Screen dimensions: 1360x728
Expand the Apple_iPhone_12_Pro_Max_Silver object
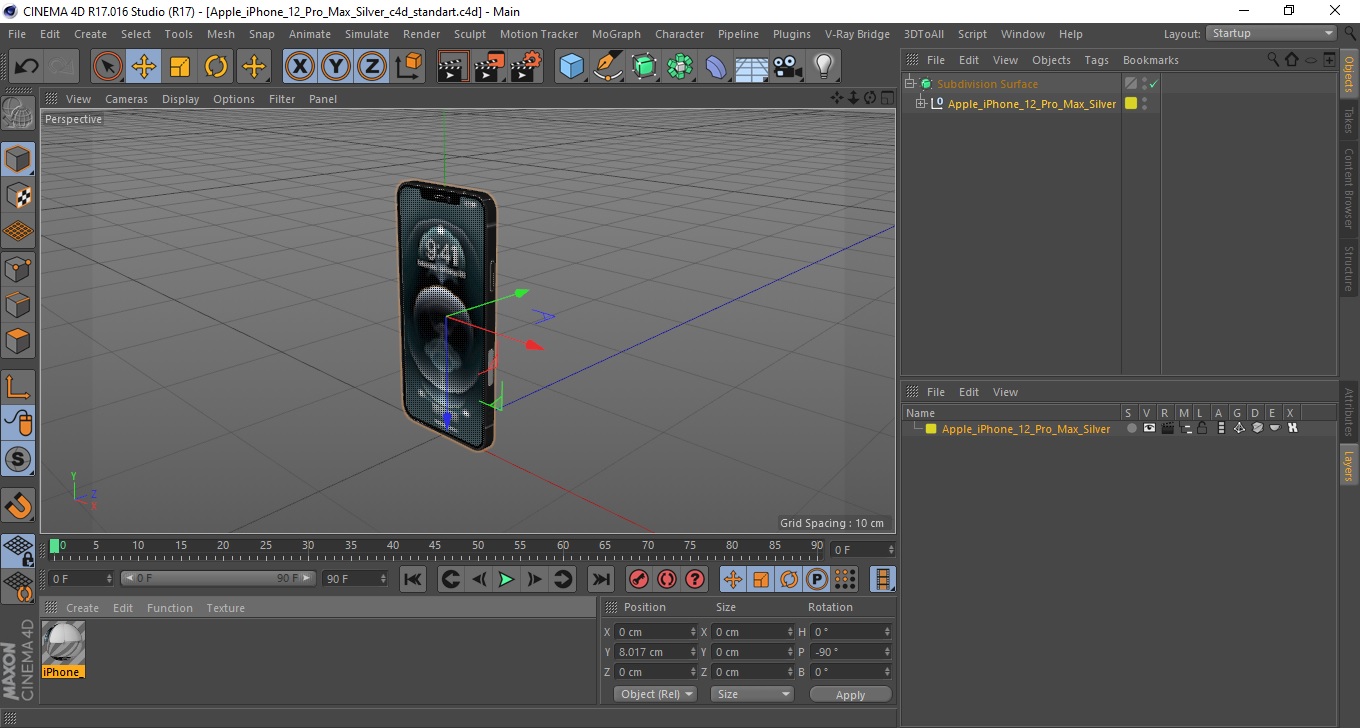(921, 104)
